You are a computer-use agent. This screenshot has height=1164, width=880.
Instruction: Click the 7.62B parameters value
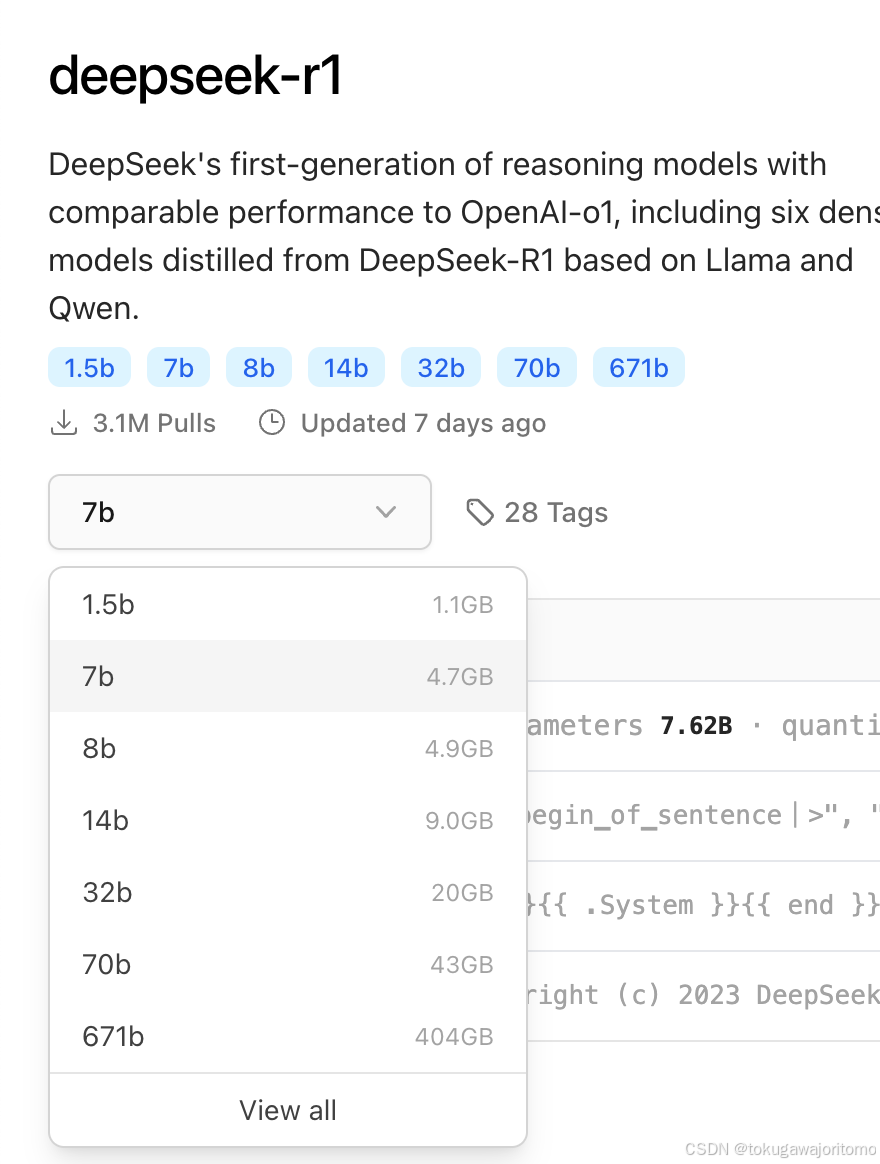pyautogui.click(x=697, y=725)
